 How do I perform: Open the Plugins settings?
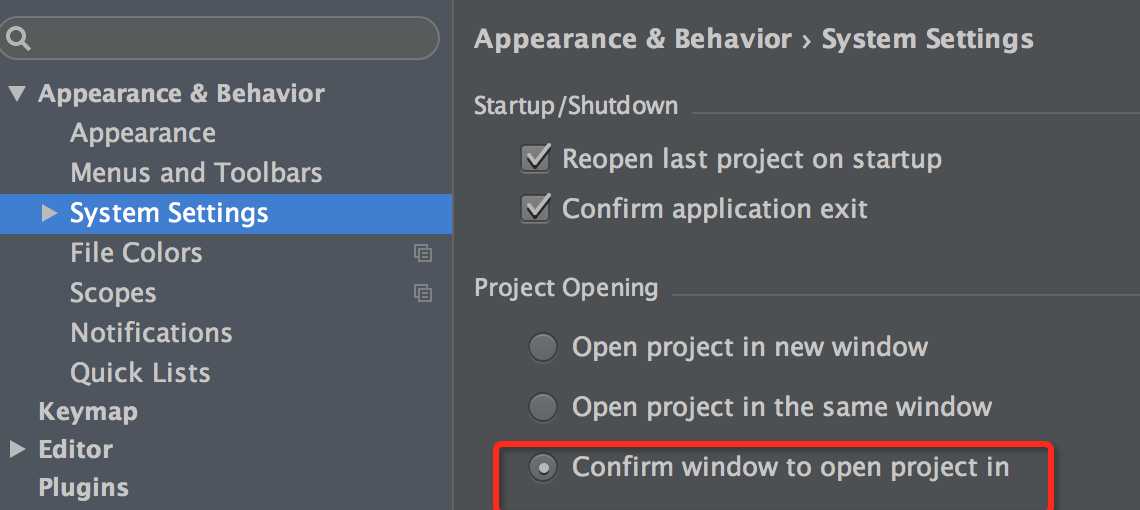click(x=83, y=488)
